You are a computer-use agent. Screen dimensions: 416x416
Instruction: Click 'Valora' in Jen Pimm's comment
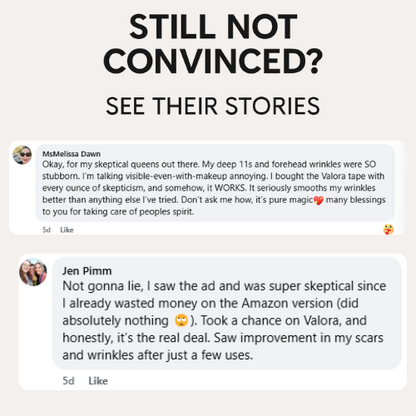tap(321, 321)
